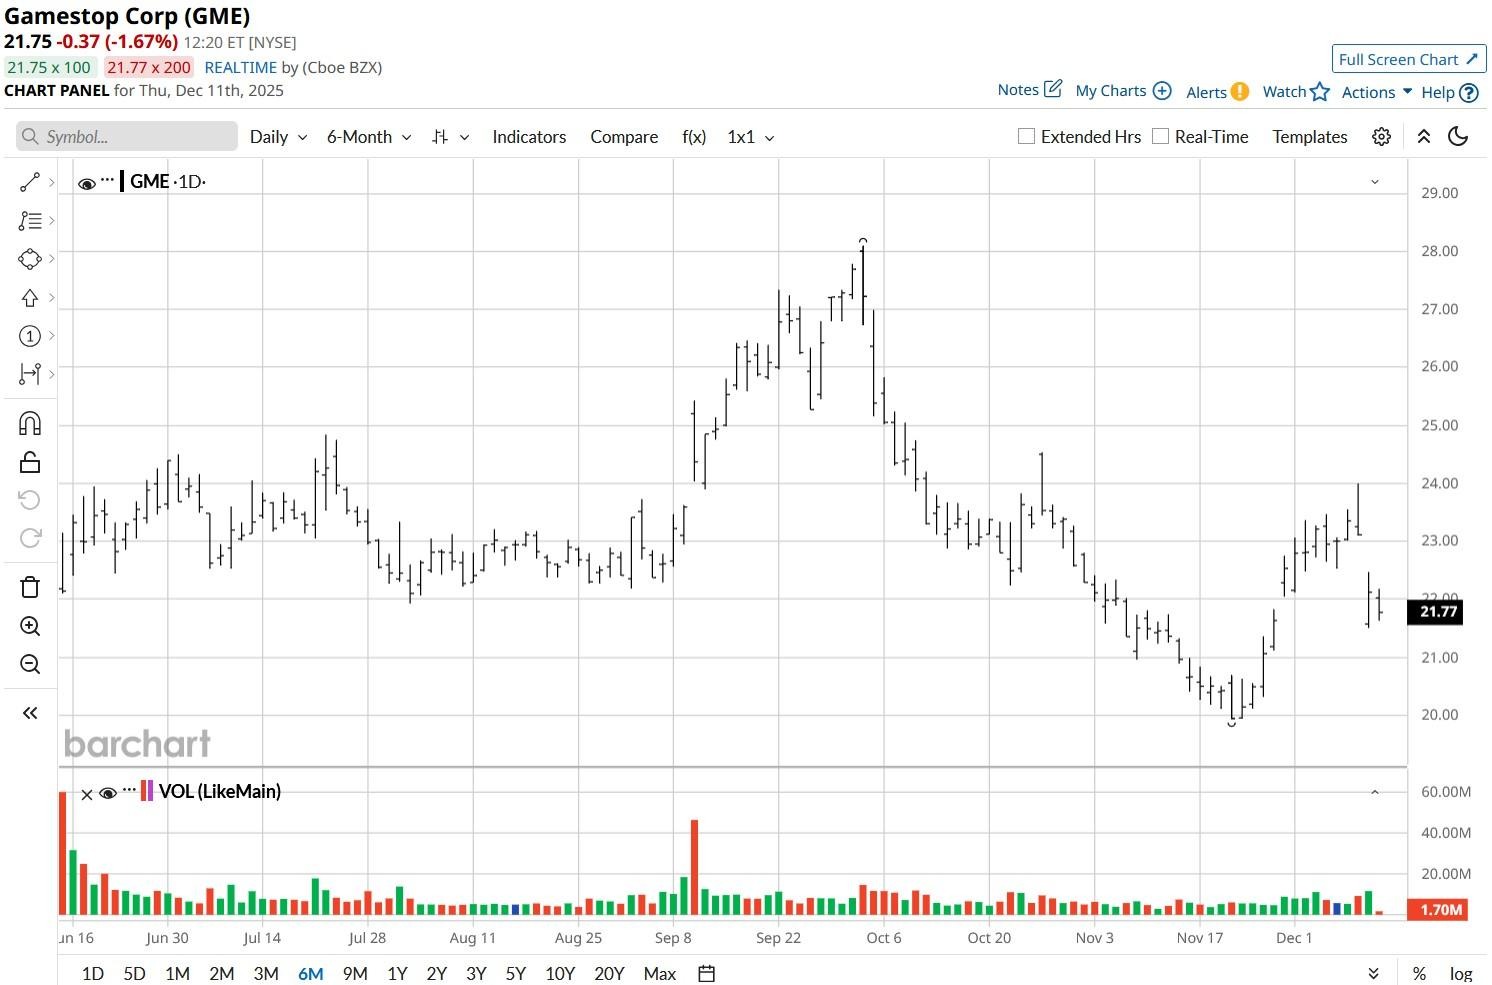Select the numbered annotation tool

tap(30, 336)
